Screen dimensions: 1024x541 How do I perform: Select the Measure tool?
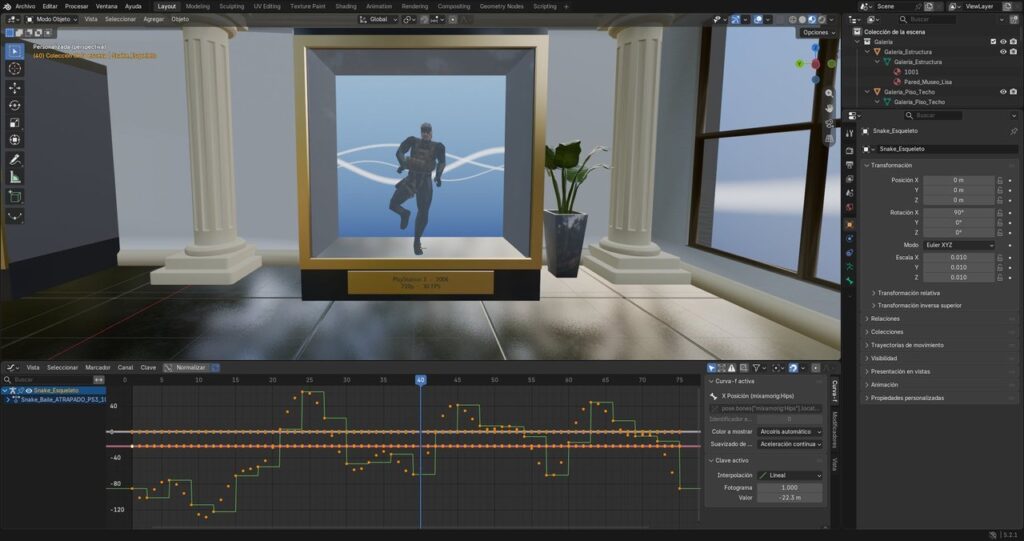(14, 177)
